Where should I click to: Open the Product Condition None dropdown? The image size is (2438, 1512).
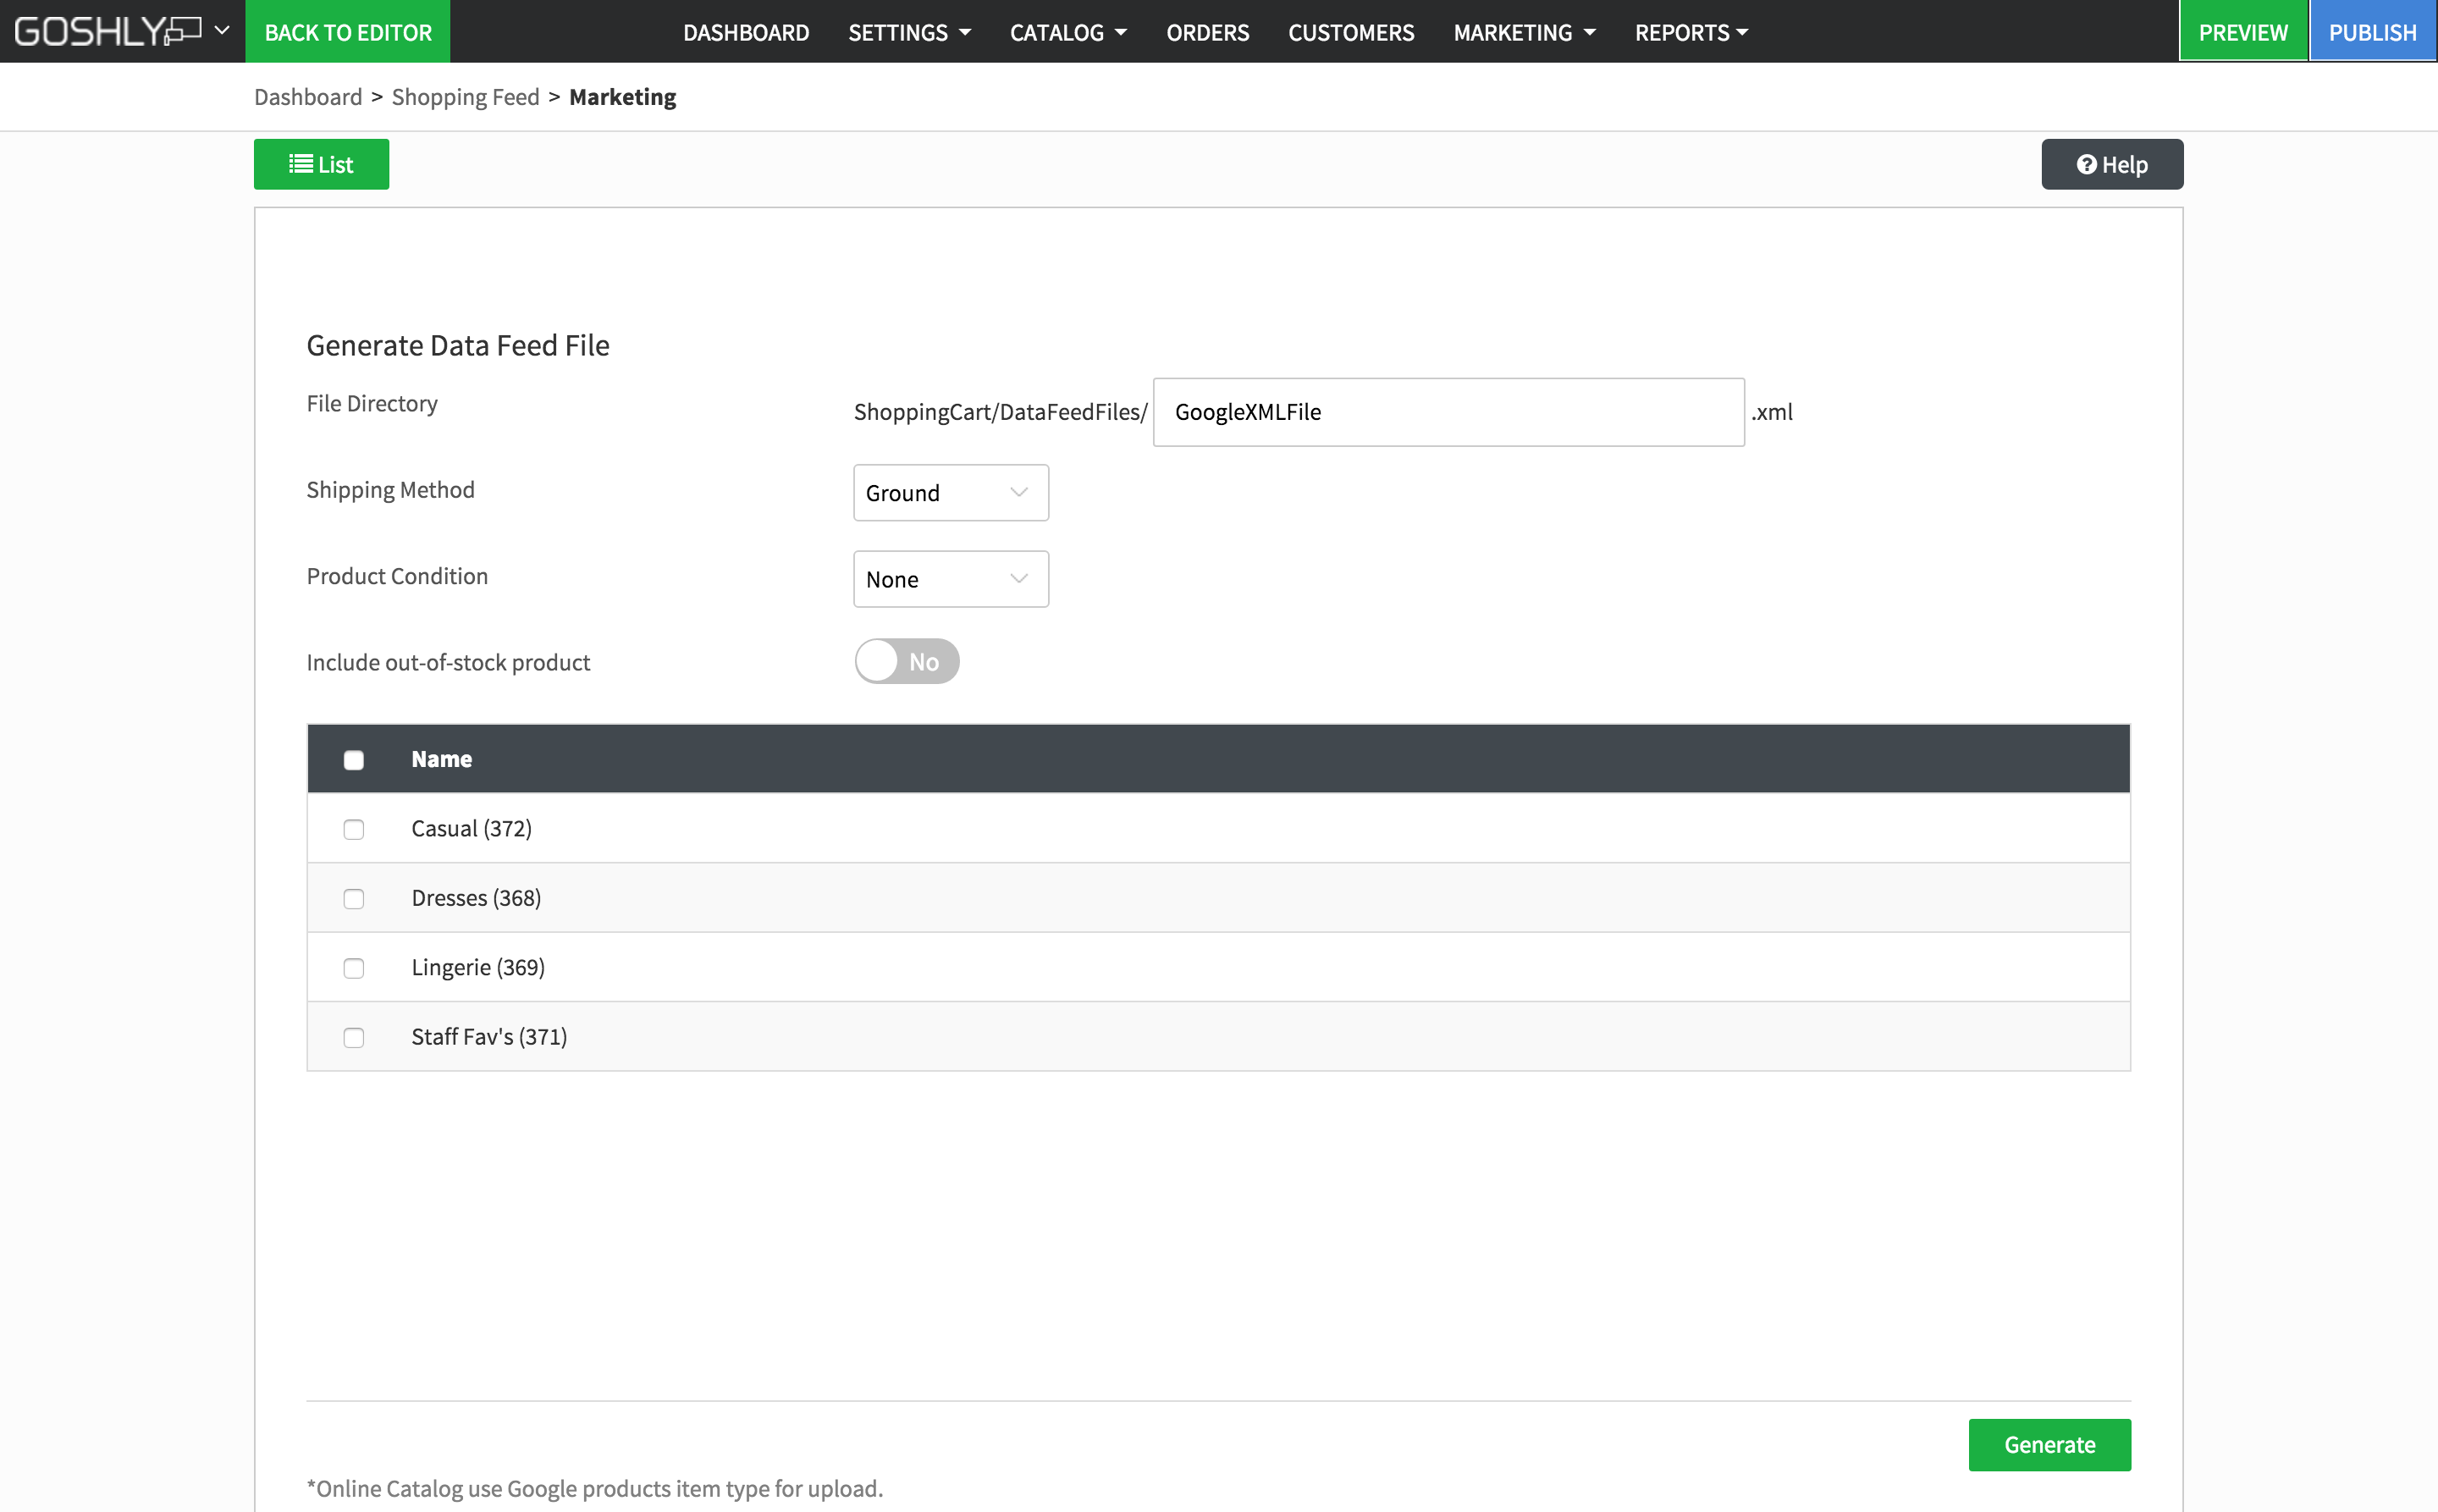pos(950,579)
